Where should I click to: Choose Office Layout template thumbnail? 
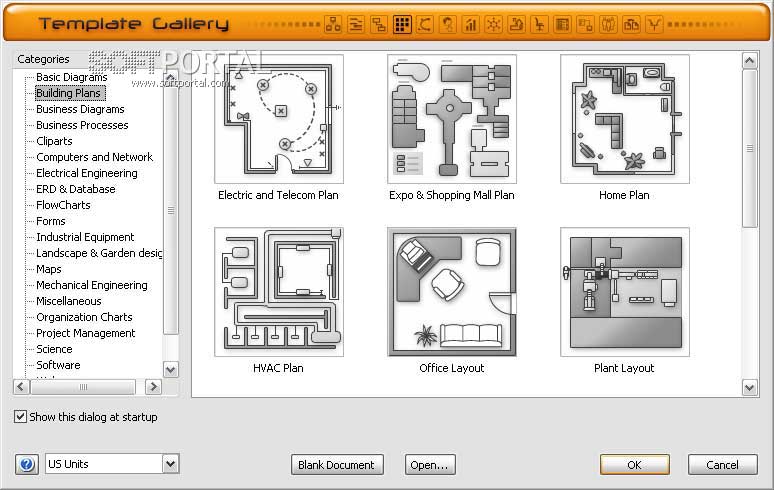[452, 292]
